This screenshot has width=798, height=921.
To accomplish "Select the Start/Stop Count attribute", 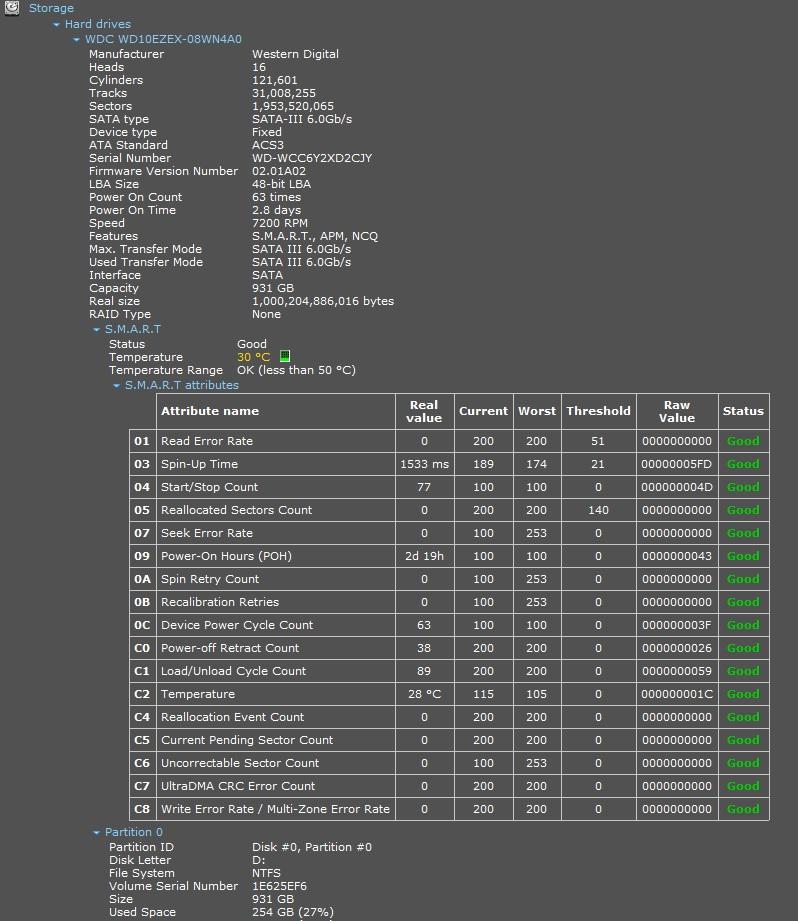I will tap(209, 487).
